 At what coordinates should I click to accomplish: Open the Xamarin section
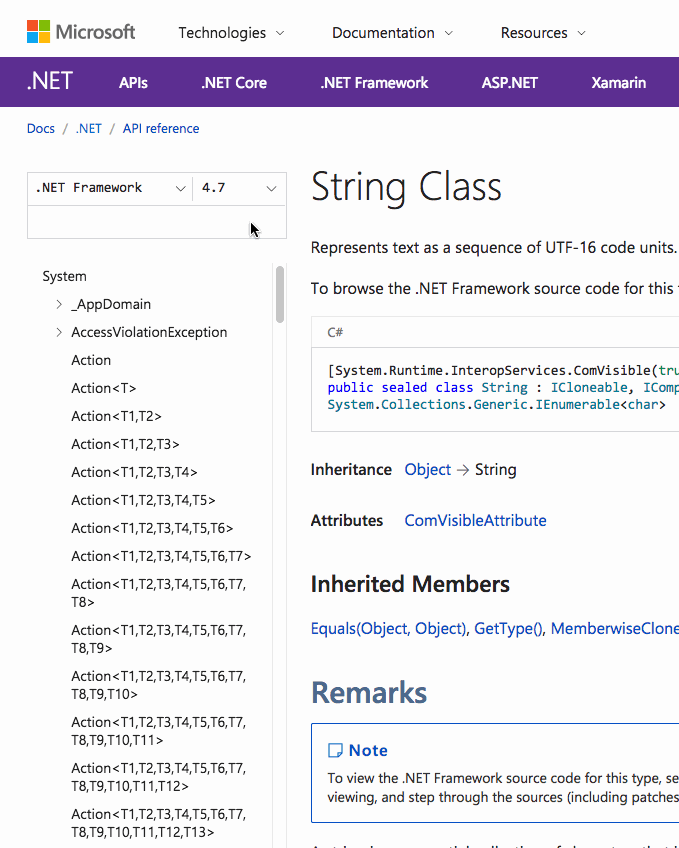pos(618,82)
